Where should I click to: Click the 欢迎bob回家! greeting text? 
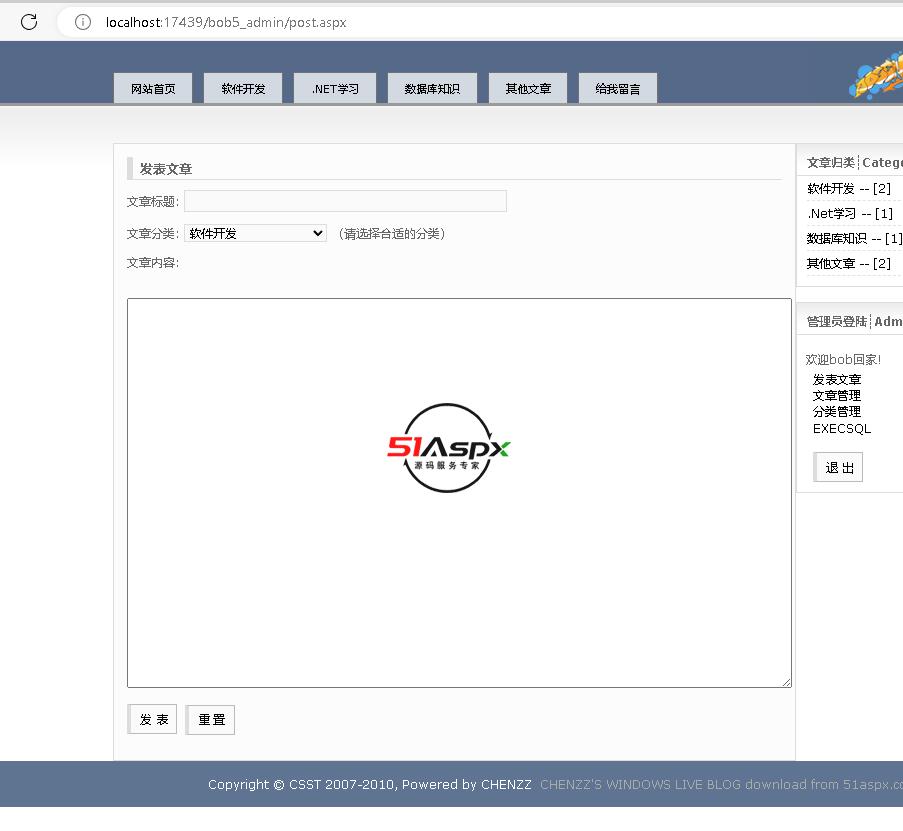click(843, 359)
